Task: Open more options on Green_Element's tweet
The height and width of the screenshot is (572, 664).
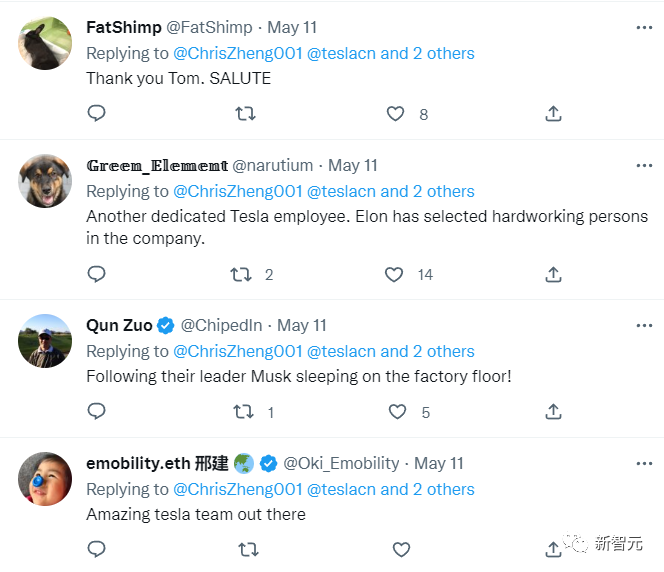Action: [x=639, y=165]
